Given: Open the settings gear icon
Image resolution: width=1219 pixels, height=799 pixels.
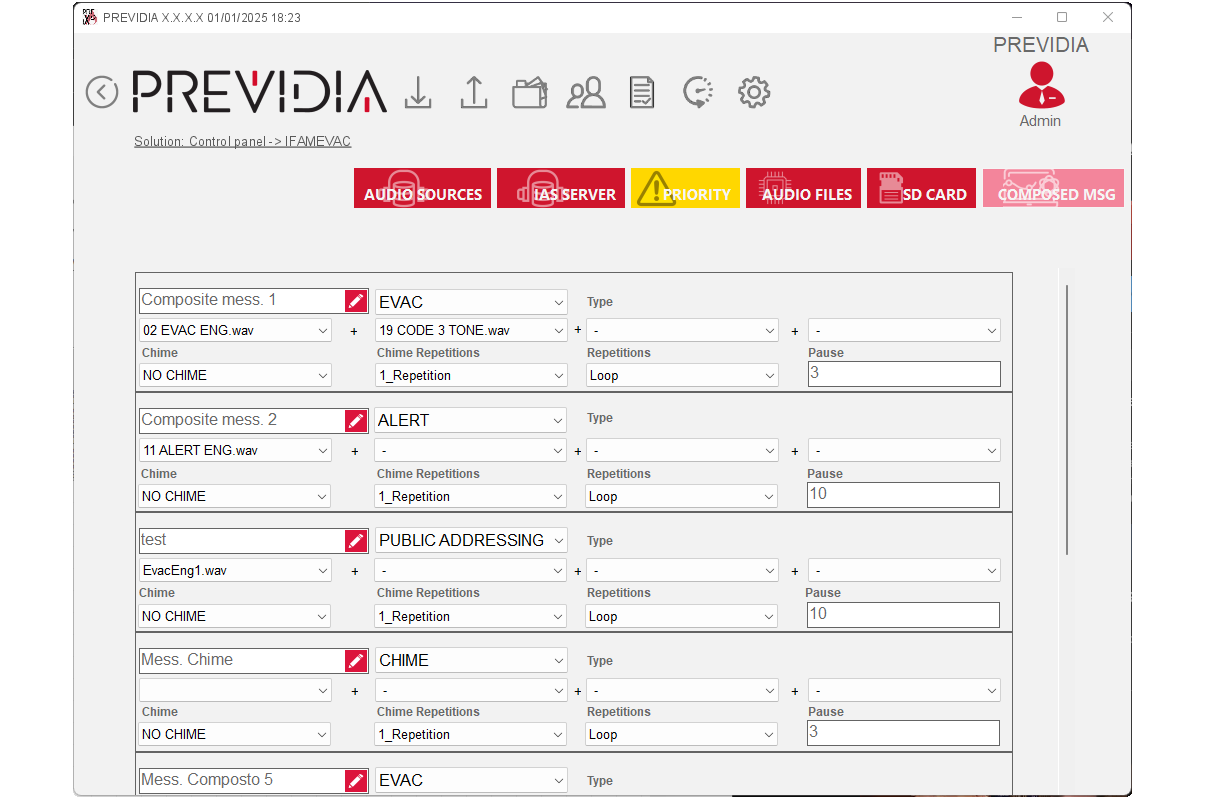Looking at the screenshot, I should coord(753,92).
